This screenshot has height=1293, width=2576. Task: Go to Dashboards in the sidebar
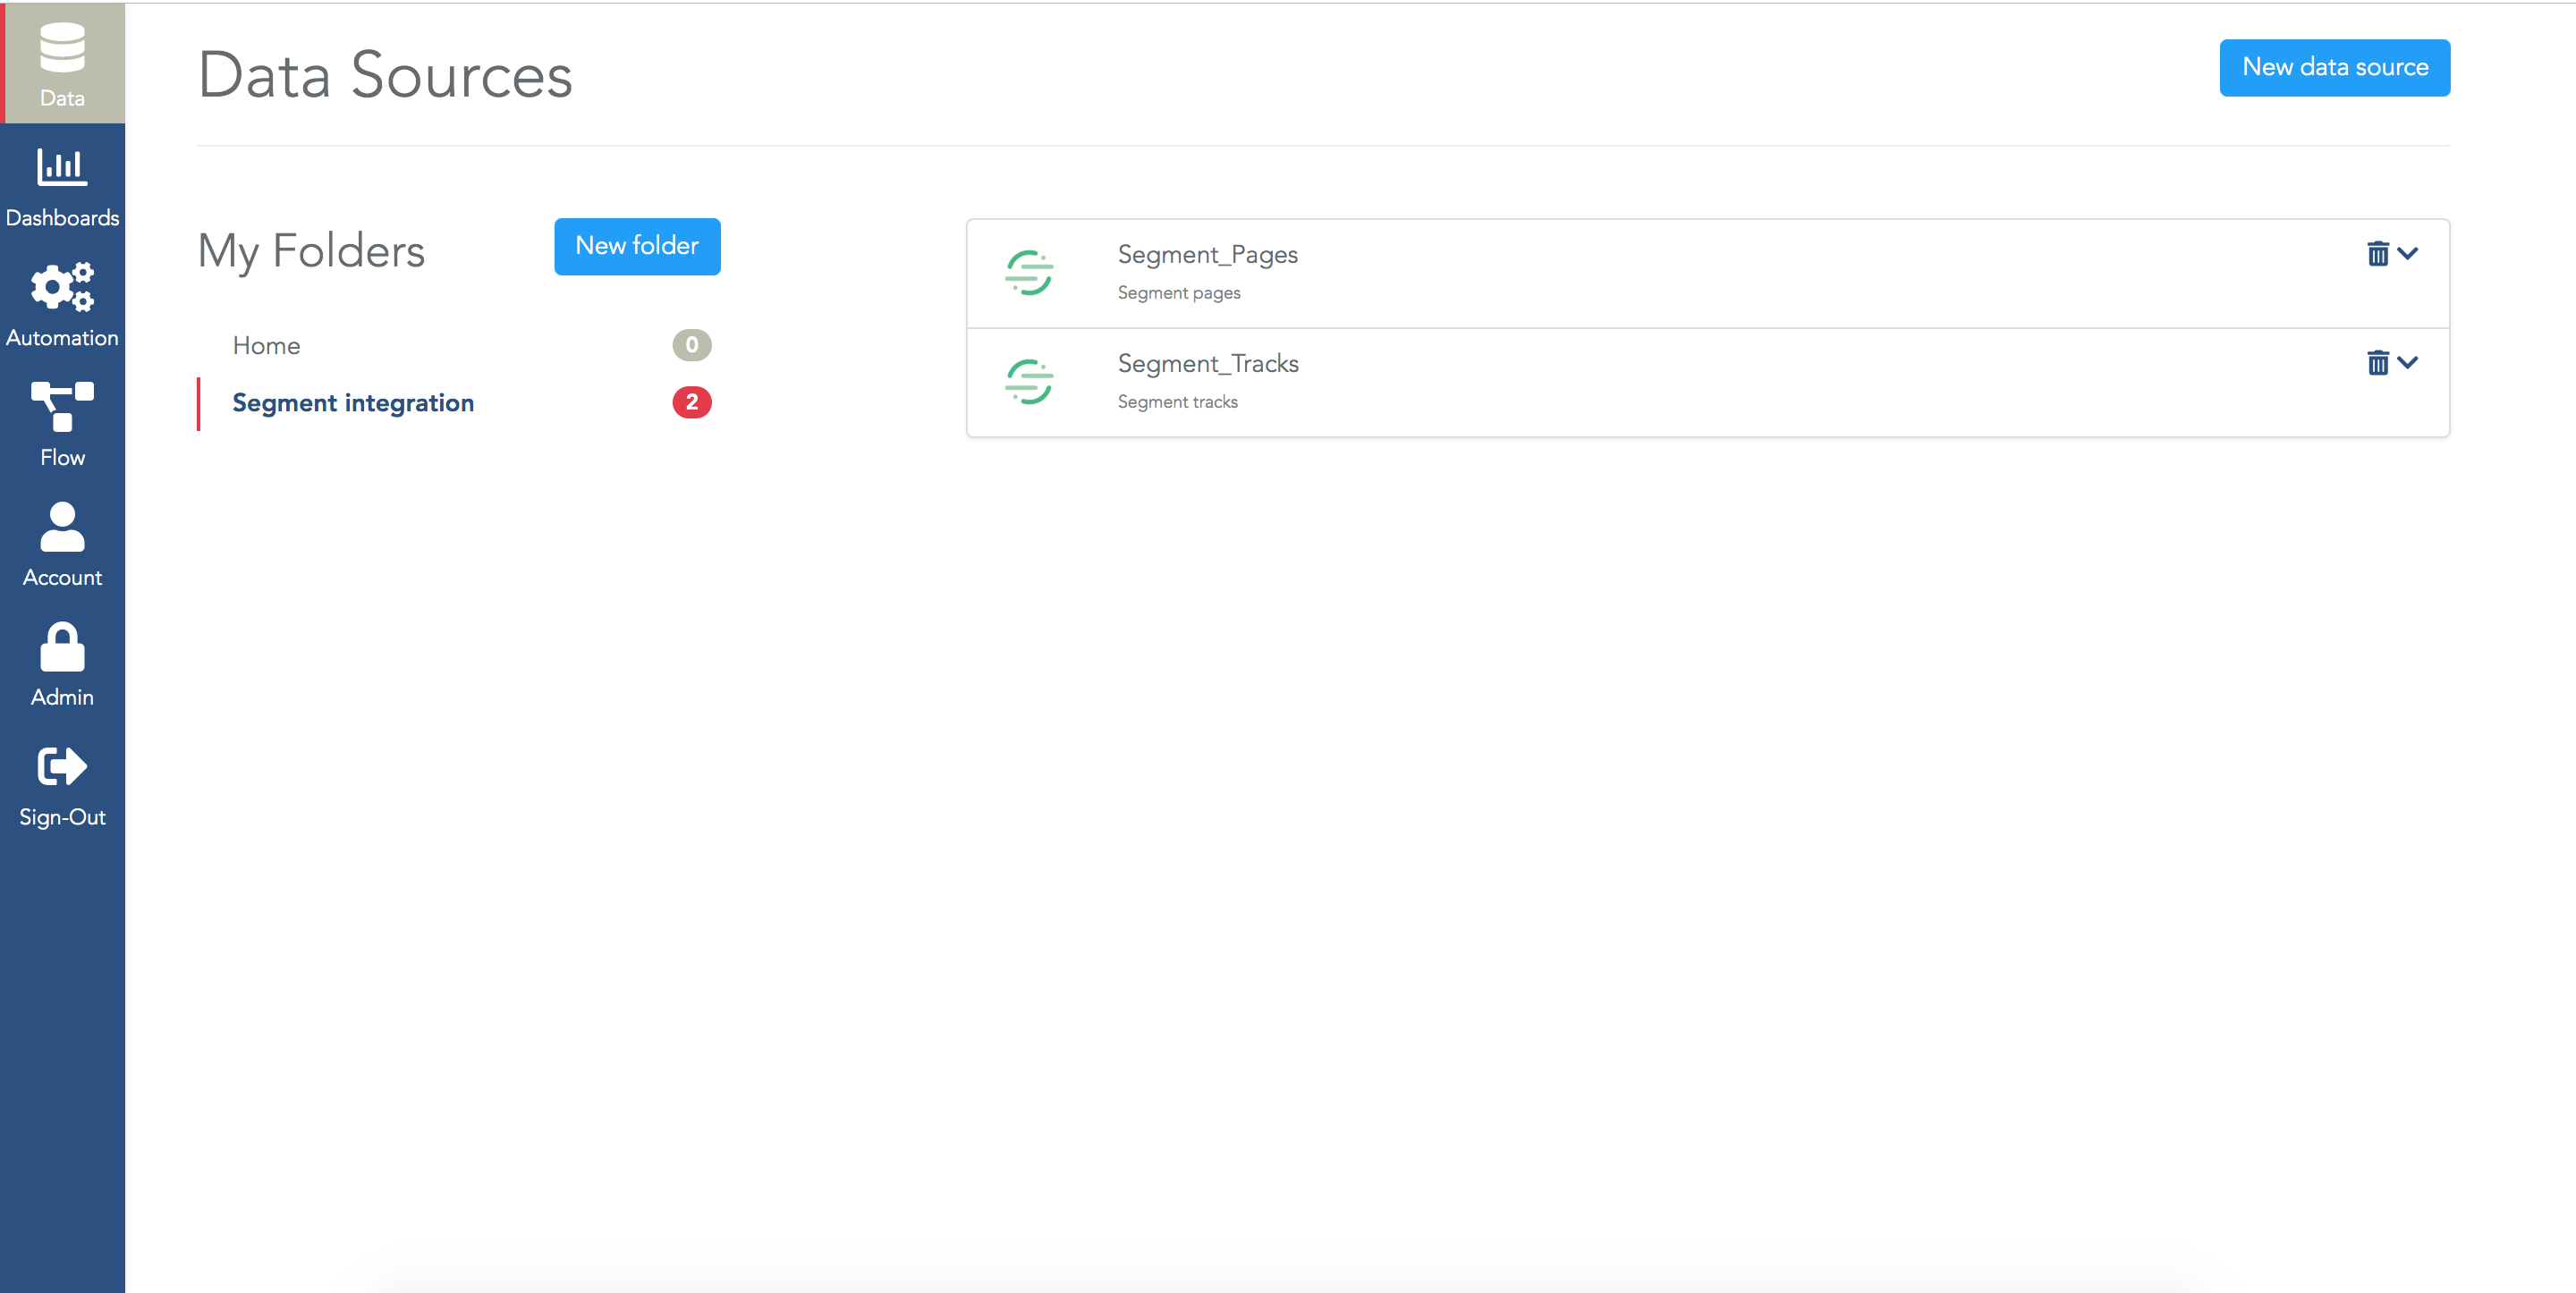[x=62, y=187]
